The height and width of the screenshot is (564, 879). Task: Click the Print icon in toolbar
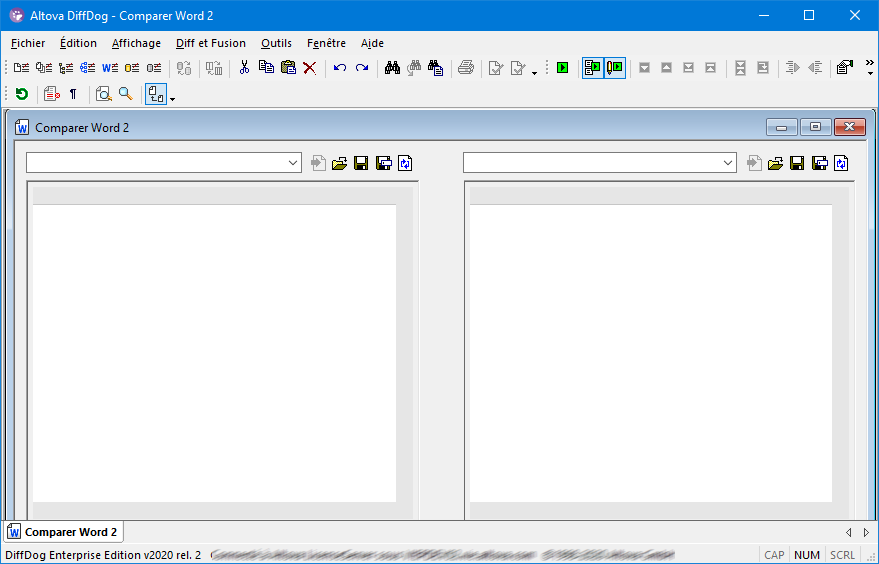466,68
